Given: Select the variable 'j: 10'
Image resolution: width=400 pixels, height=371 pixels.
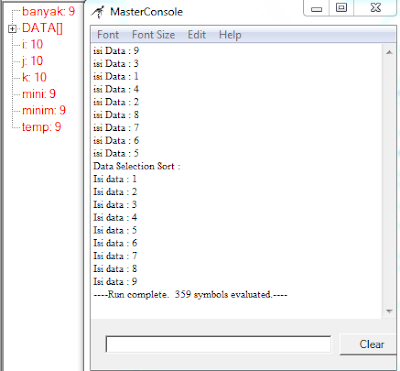Looking at the screenshot, I should (33, 61).
